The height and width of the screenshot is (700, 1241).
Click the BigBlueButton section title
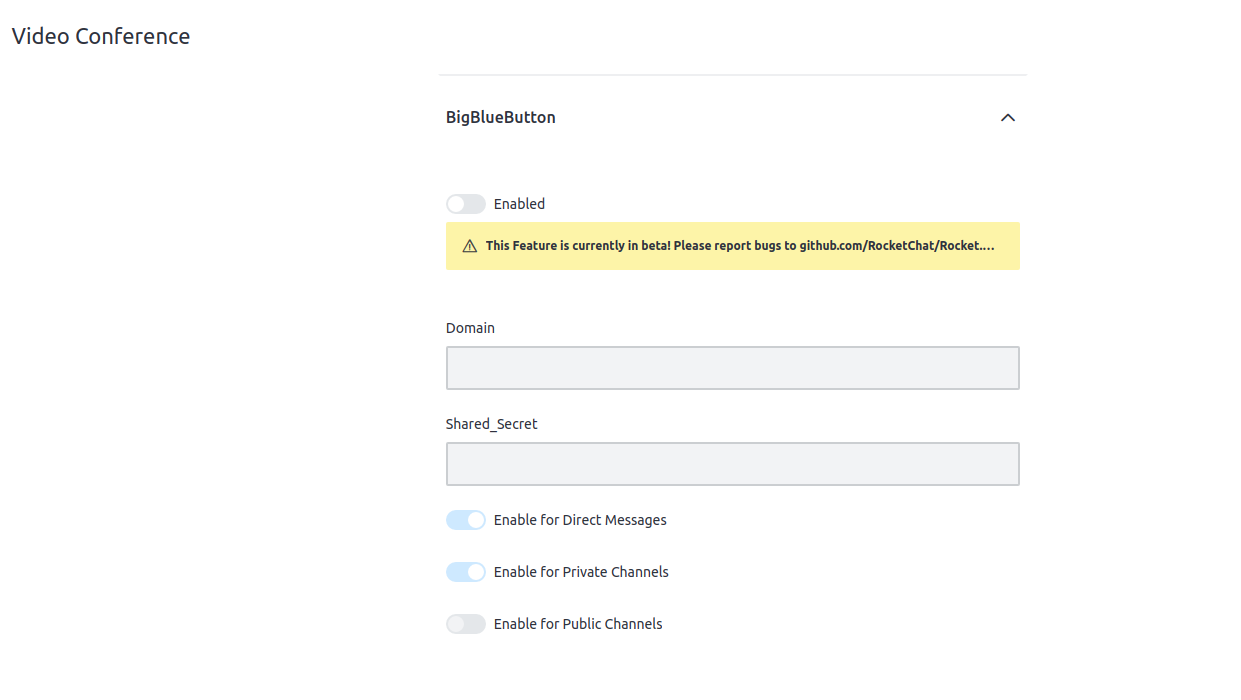point(501,117)
